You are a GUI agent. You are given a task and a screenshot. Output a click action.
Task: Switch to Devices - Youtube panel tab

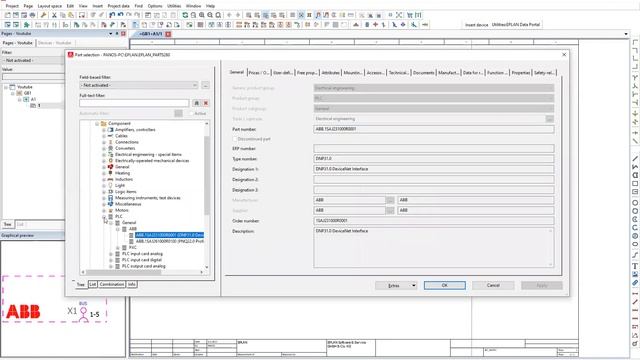[54, 43]
